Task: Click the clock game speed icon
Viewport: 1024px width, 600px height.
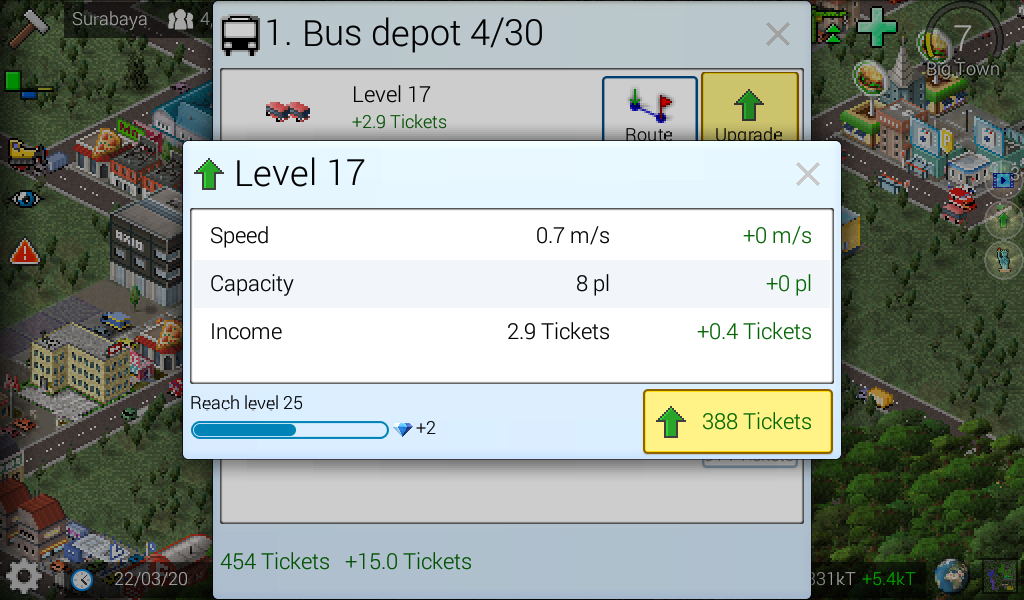Action: 82,579
